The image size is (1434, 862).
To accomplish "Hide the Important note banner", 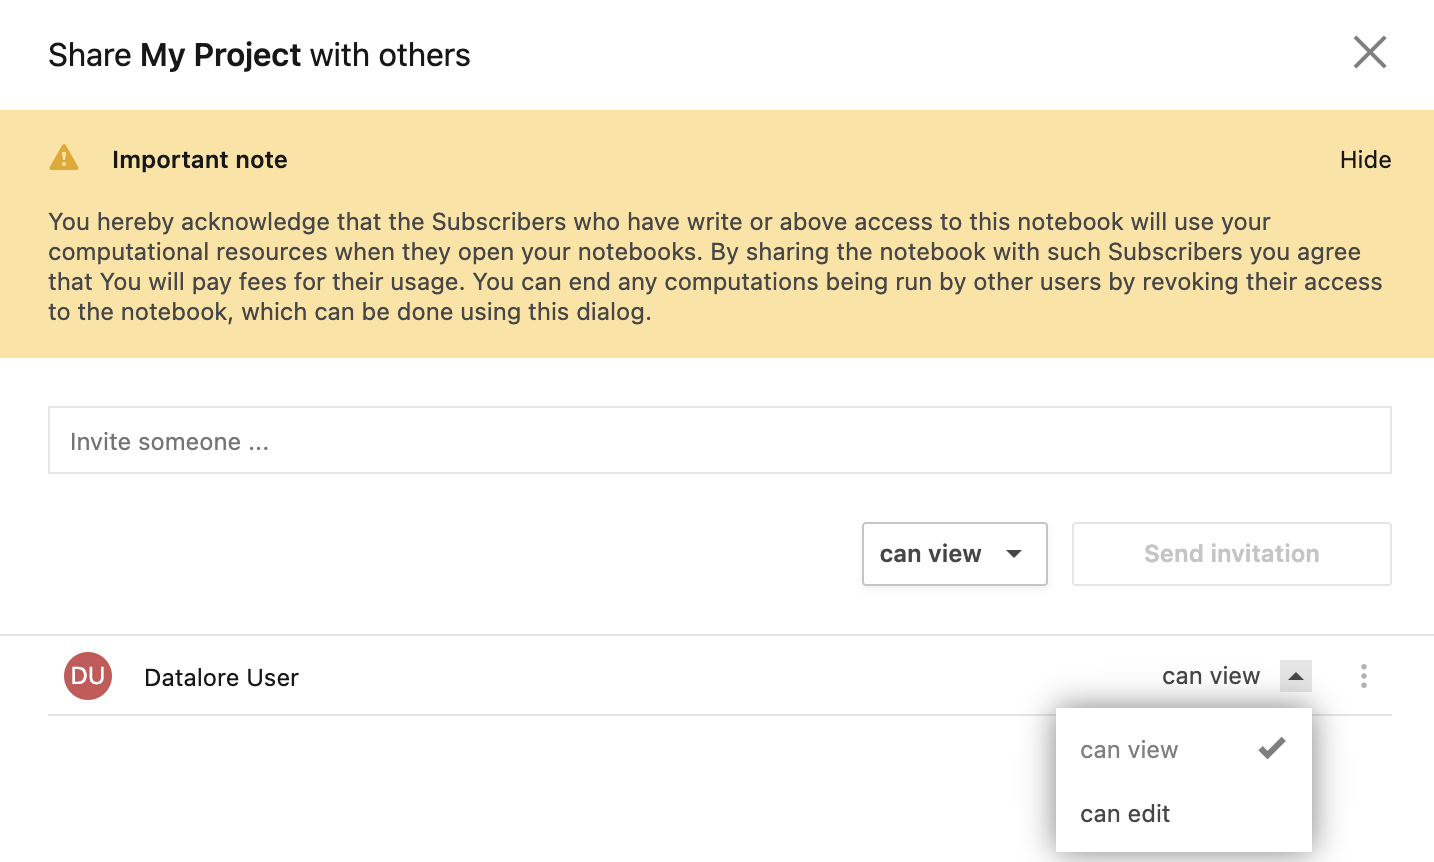I will pos(1365,160).
